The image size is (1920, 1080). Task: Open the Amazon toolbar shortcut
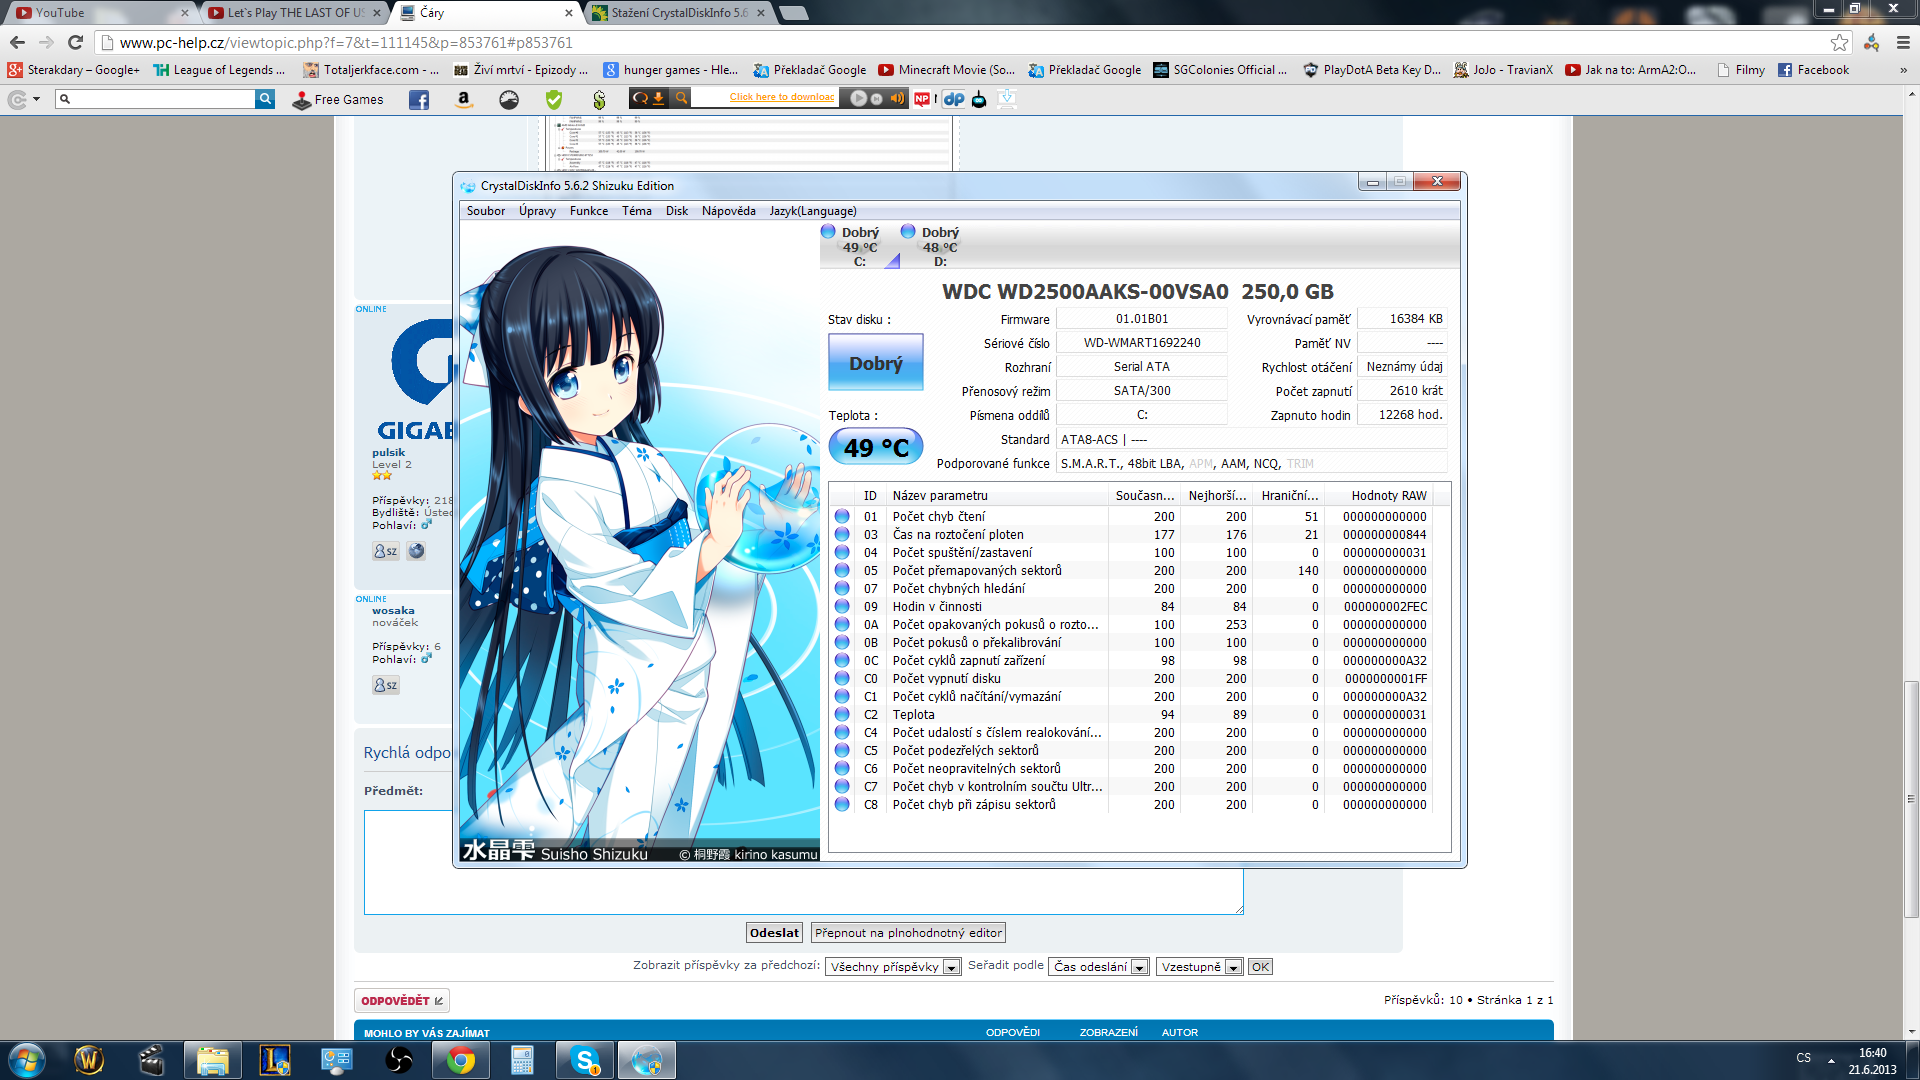(x=463, y=100)
